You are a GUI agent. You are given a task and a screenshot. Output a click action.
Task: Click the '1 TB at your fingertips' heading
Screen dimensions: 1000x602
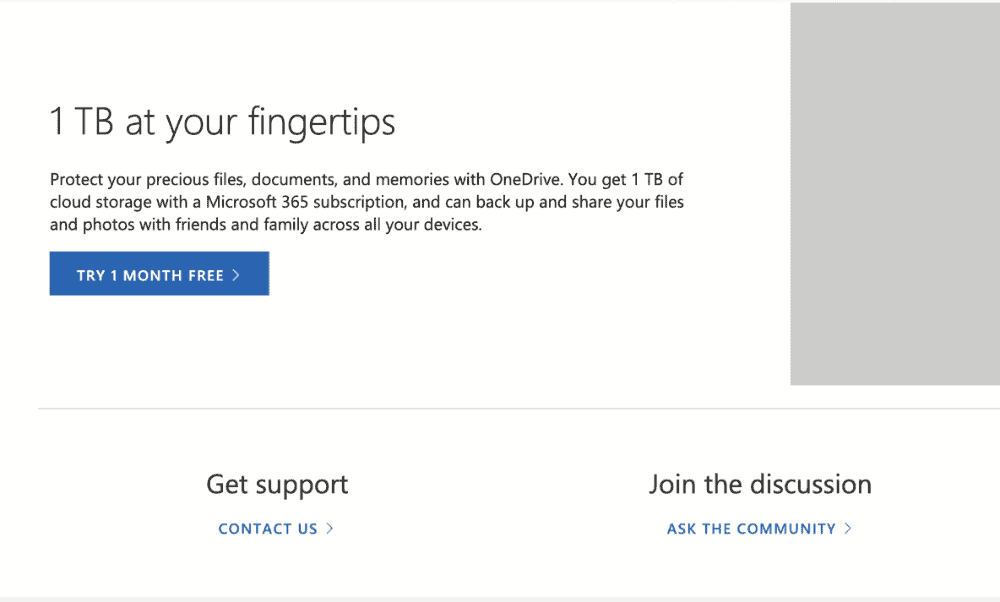[x=223, y=121]
